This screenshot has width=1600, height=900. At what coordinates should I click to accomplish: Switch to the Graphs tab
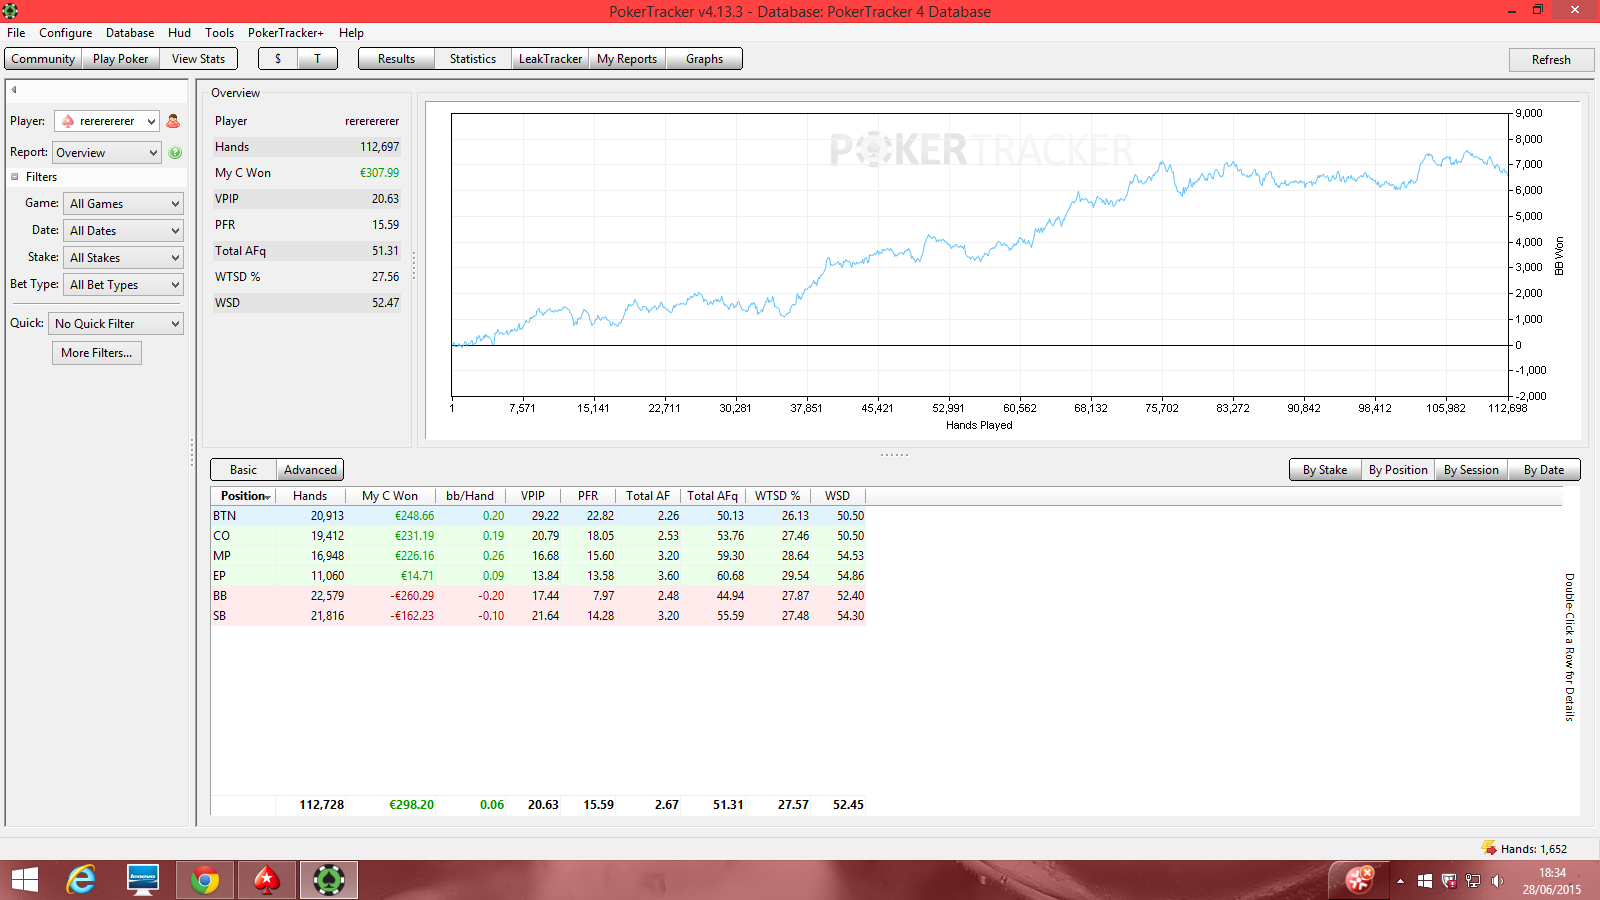click(x=704, y=59)
